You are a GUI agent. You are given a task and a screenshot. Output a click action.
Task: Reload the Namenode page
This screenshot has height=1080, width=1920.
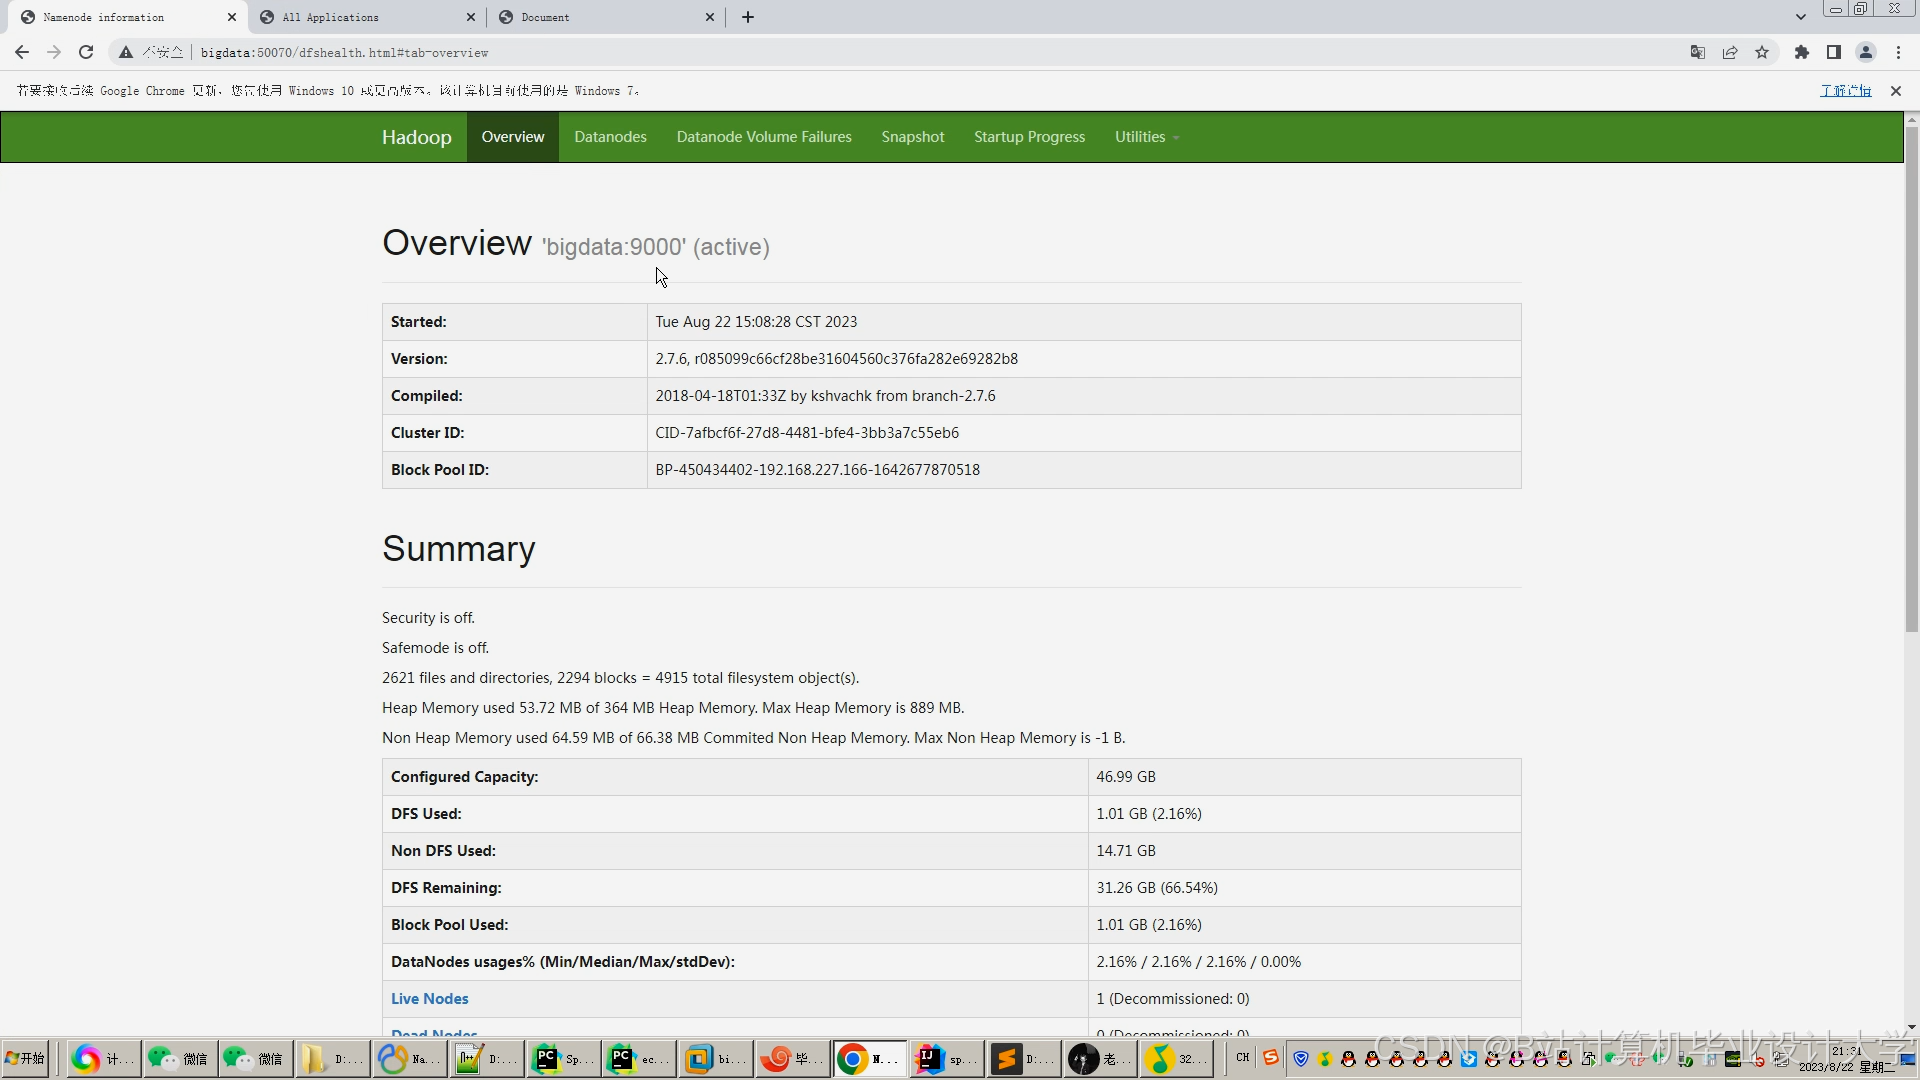[86, 52]
